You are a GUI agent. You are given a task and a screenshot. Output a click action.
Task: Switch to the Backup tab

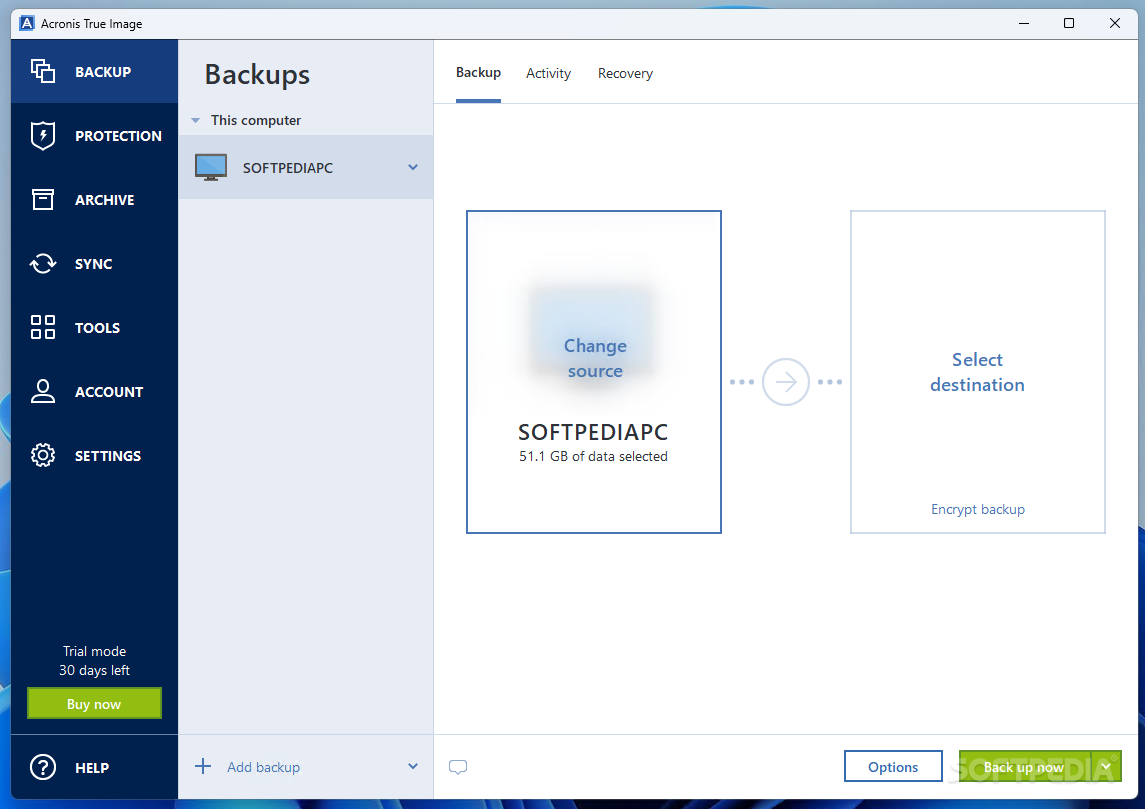pos(478,72)
